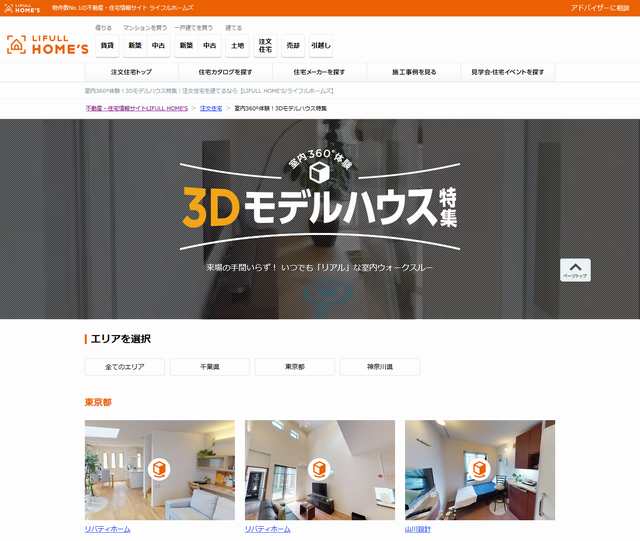Click the page-top chevron arrow button
Viewport: 640px width, 541px height.
575,270
